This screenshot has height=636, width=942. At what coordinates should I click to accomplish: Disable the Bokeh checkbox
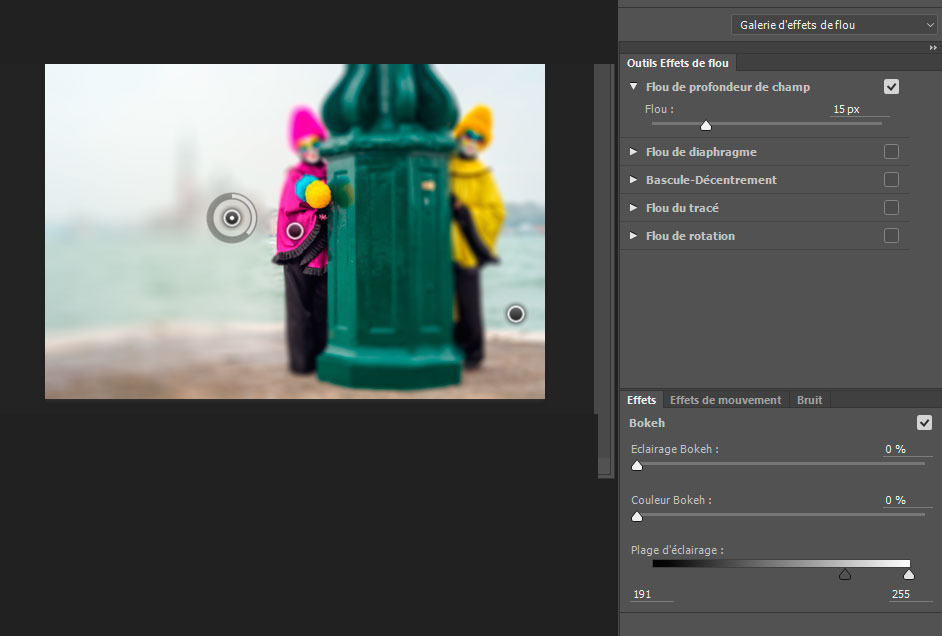(924, 423)
